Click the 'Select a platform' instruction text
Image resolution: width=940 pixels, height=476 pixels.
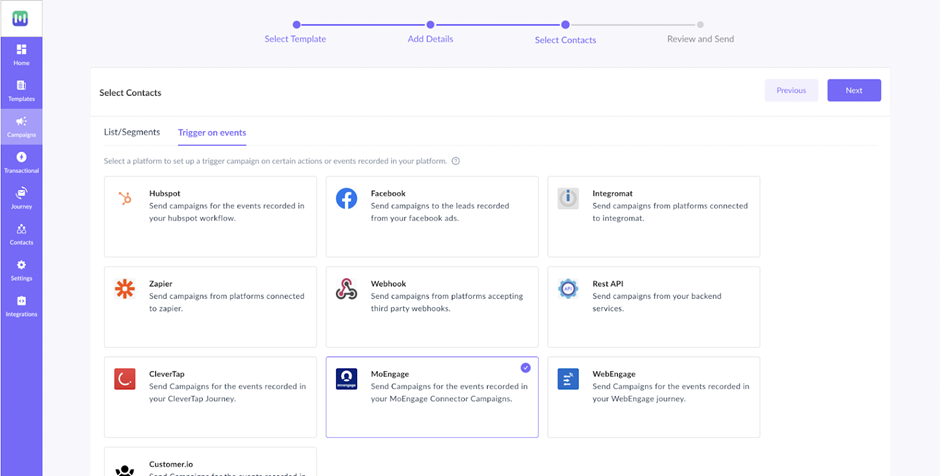click(x=275, y=161)
